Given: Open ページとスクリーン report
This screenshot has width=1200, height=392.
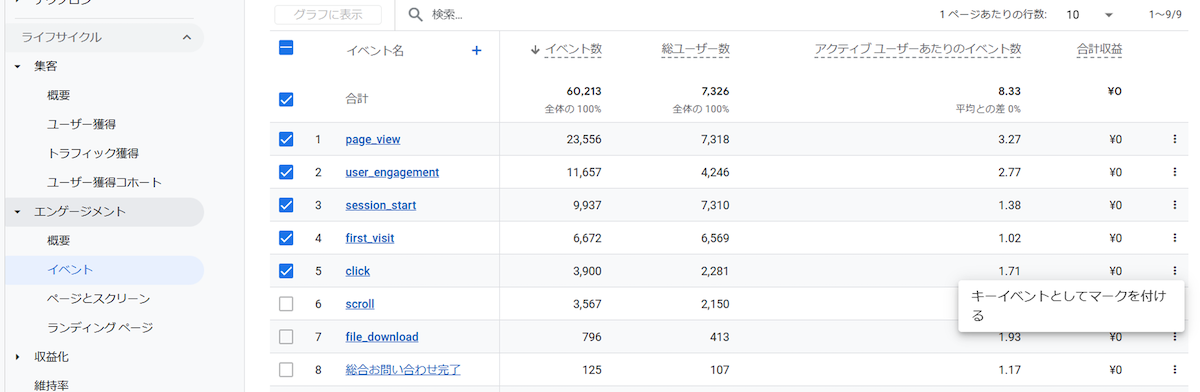Looking at the screenshot, I should pos(98,299).
